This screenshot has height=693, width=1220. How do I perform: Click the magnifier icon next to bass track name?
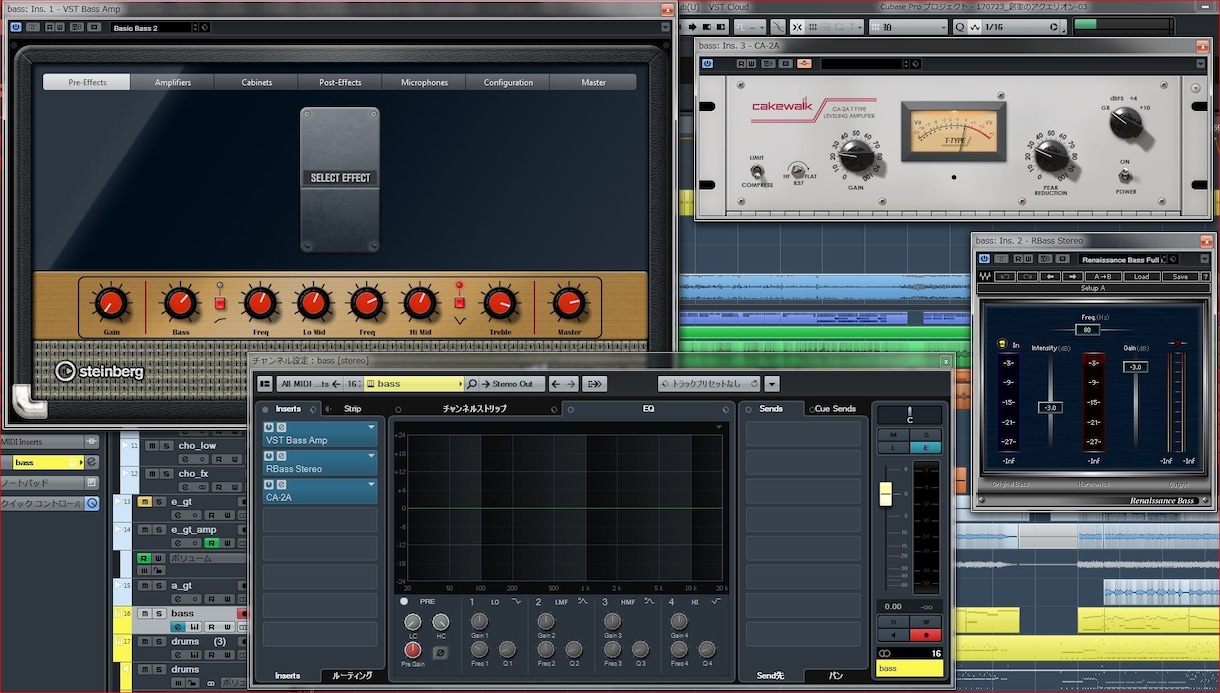[x=471, y=384]
